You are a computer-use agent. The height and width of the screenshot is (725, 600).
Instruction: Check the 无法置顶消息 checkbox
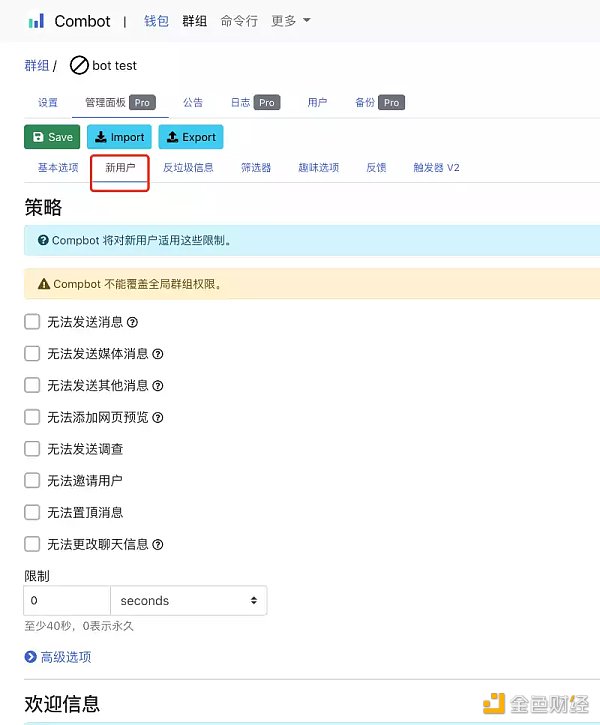coord(32,513)
